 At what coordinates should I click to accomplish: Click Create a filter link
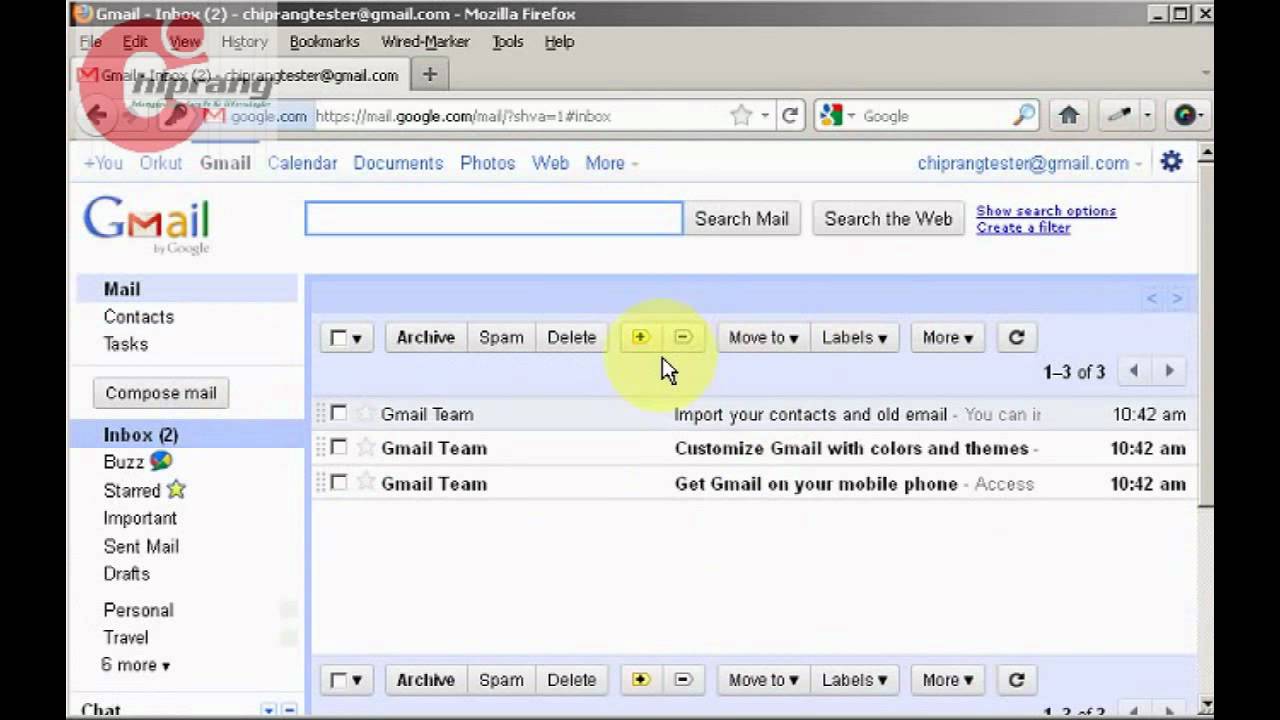tap(1023, 228)
